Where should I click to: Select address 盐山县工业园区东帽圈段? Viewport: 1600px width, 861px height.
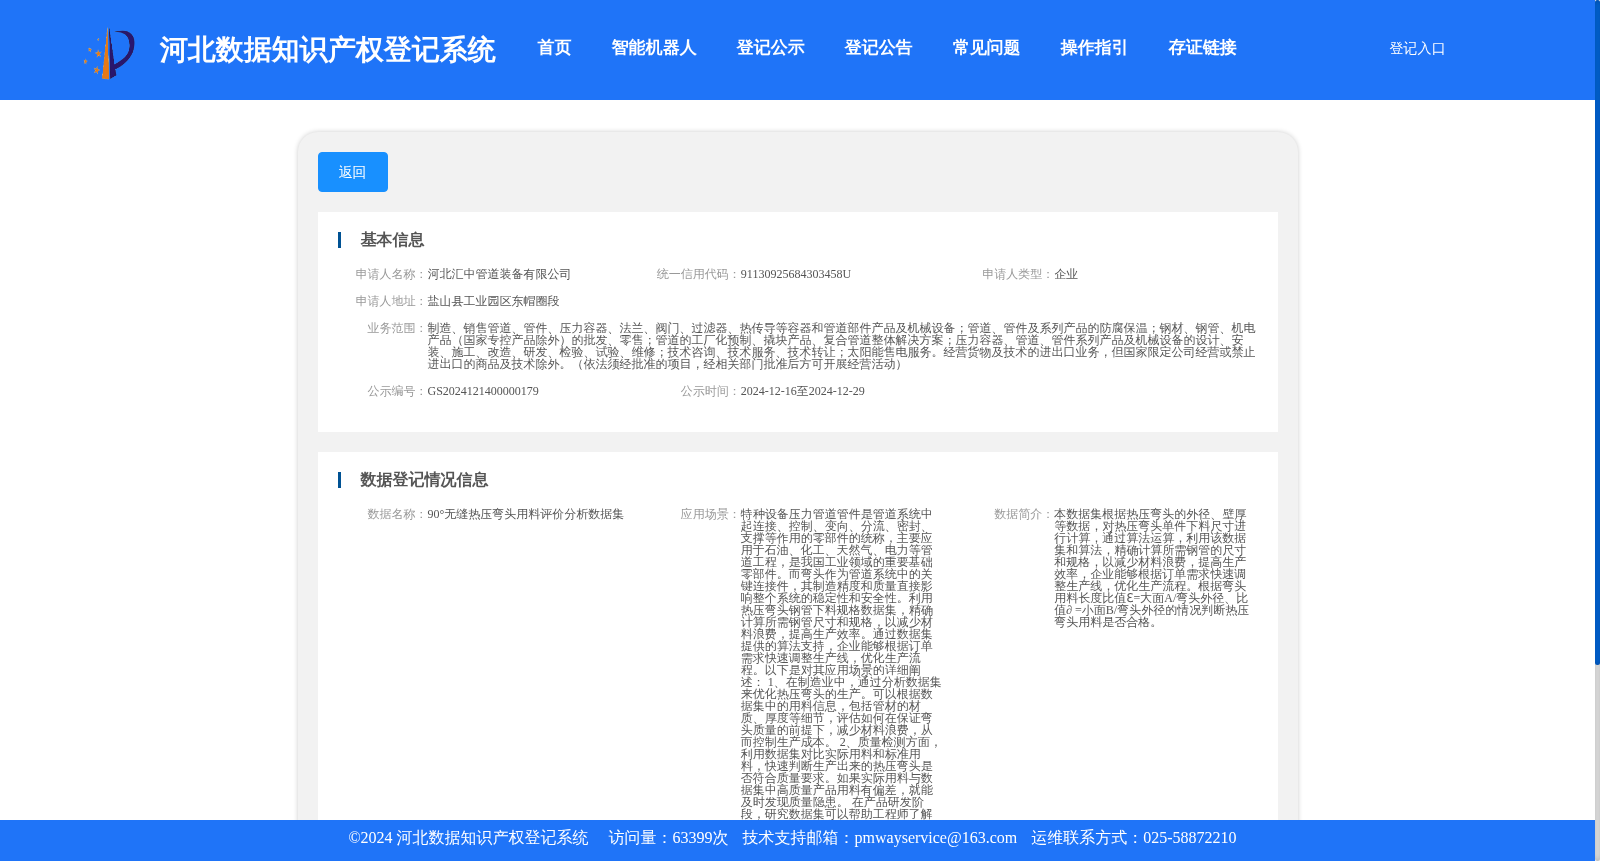click(493, 301)
